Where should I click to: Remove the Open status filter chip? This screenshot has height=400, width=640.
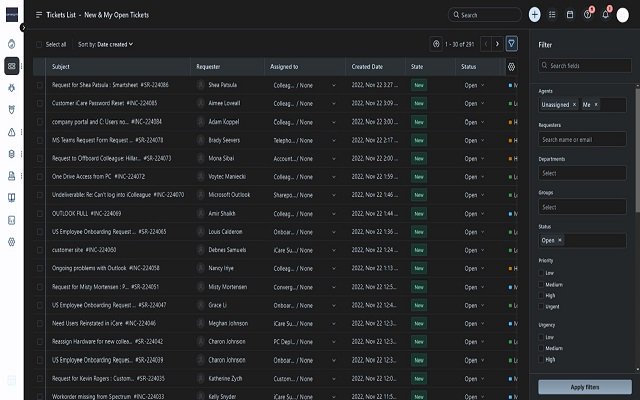[x=560, y=240]
